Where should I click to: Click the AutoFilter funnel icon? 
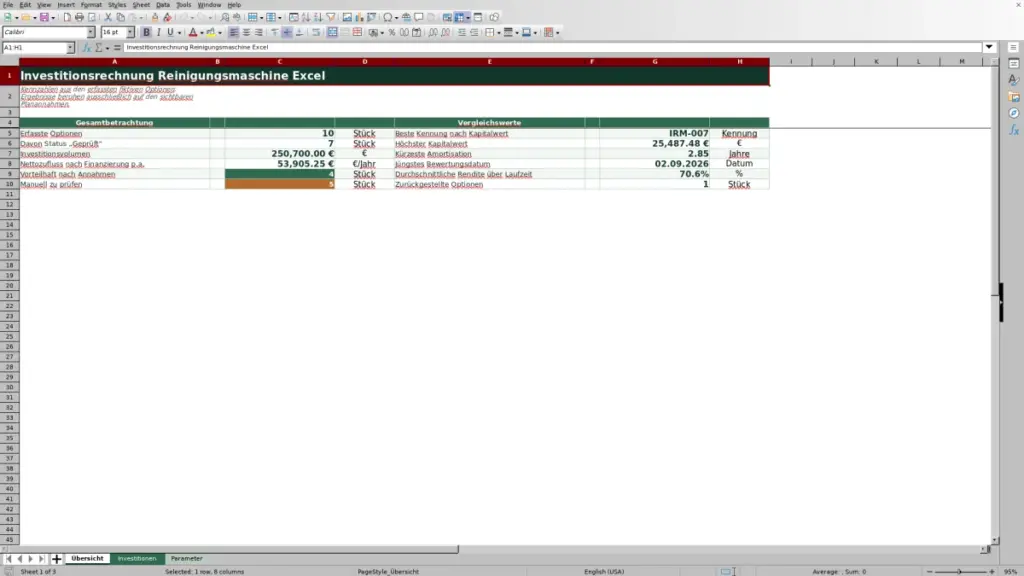tap(330, 18)
